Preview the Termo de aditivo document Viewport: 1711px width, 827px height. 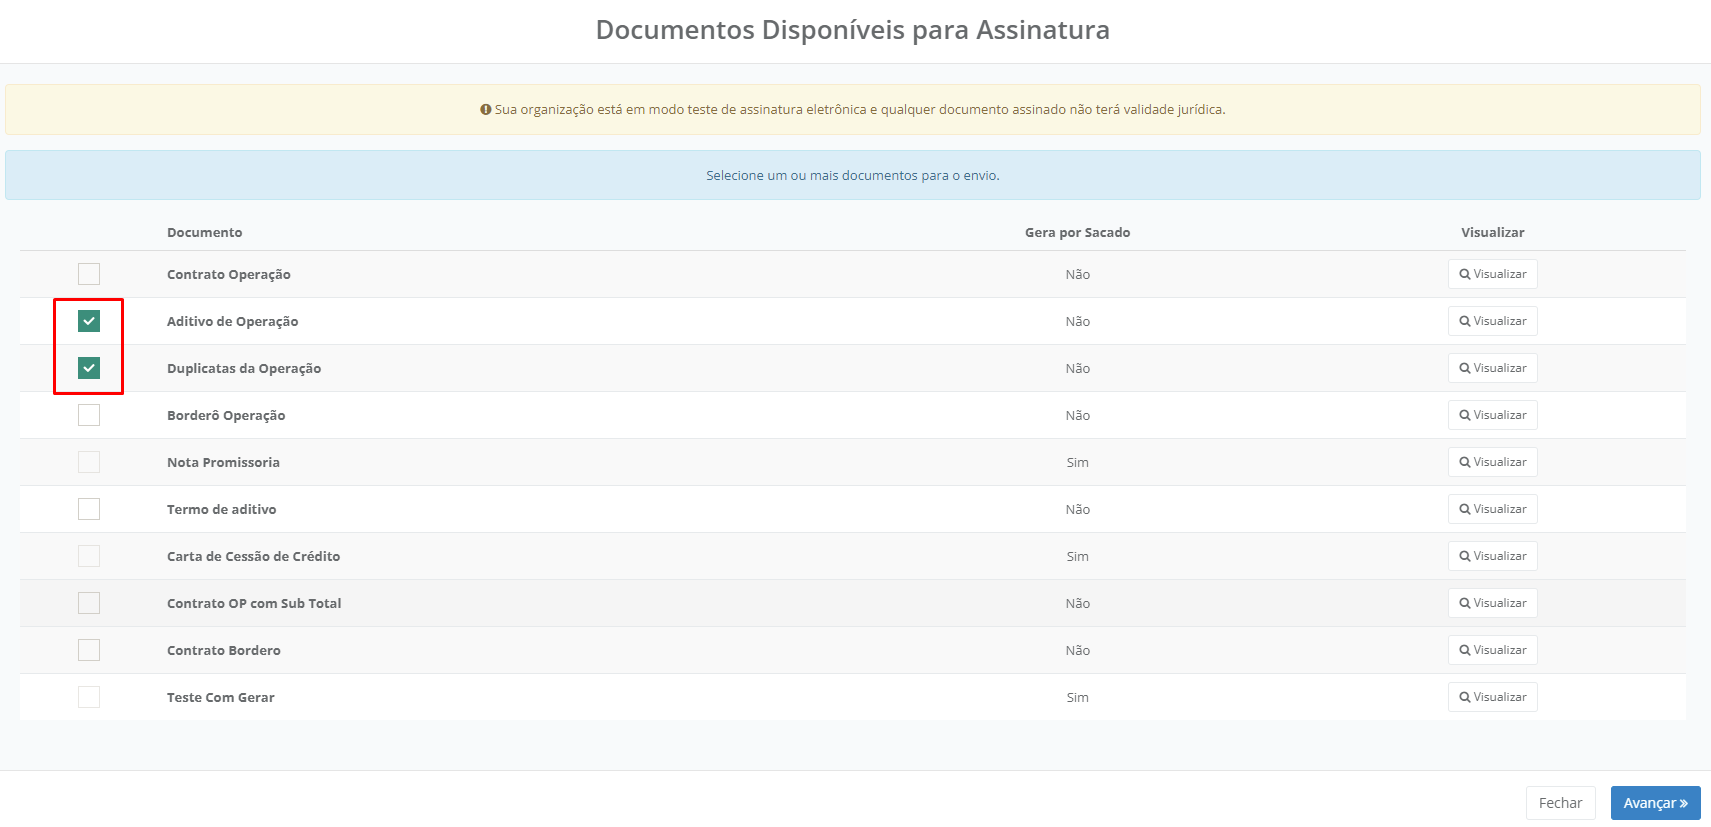point(1492,509)
